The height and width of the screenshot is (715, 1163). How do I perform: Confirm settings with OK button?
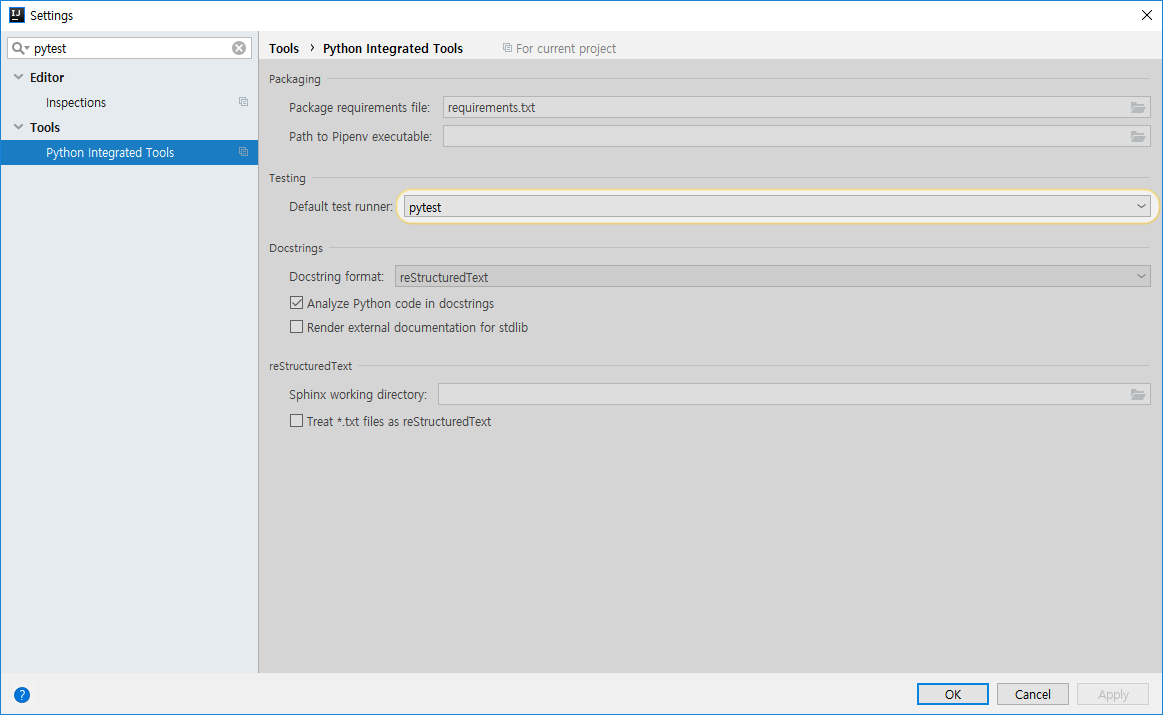click(x=952, y=694)
